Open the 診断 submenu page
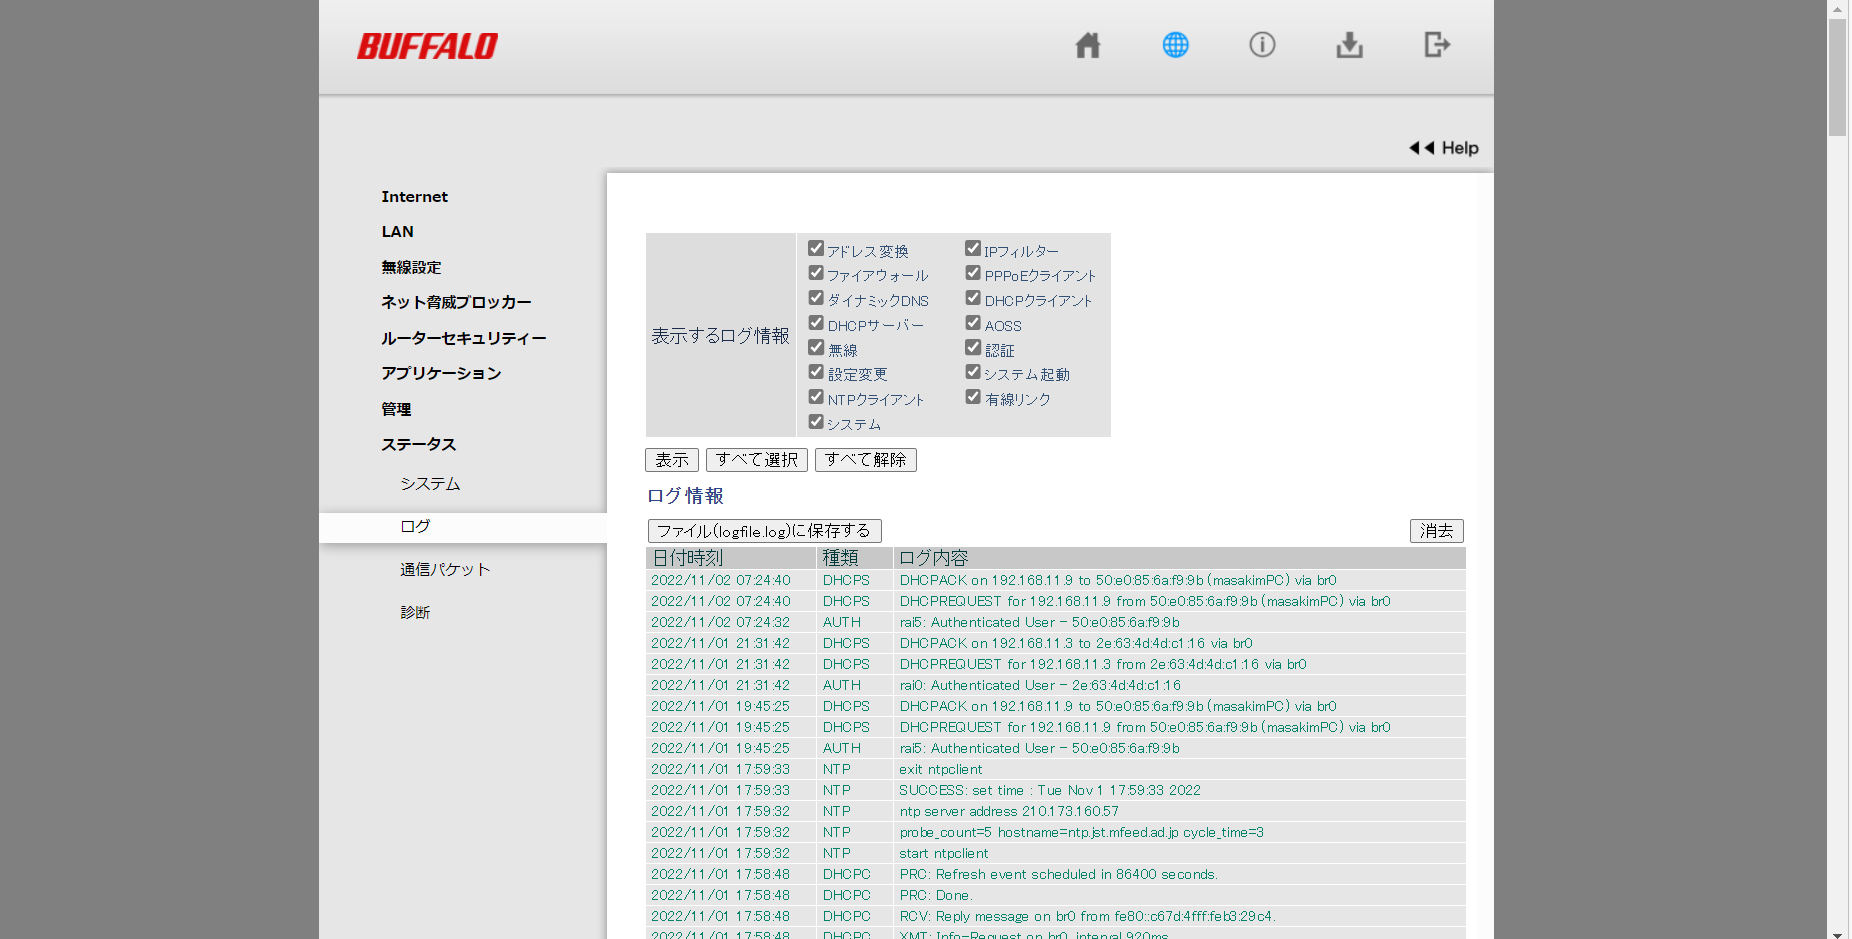The image size is (1852, 939). pyautogui.click(x=415, y=612)
